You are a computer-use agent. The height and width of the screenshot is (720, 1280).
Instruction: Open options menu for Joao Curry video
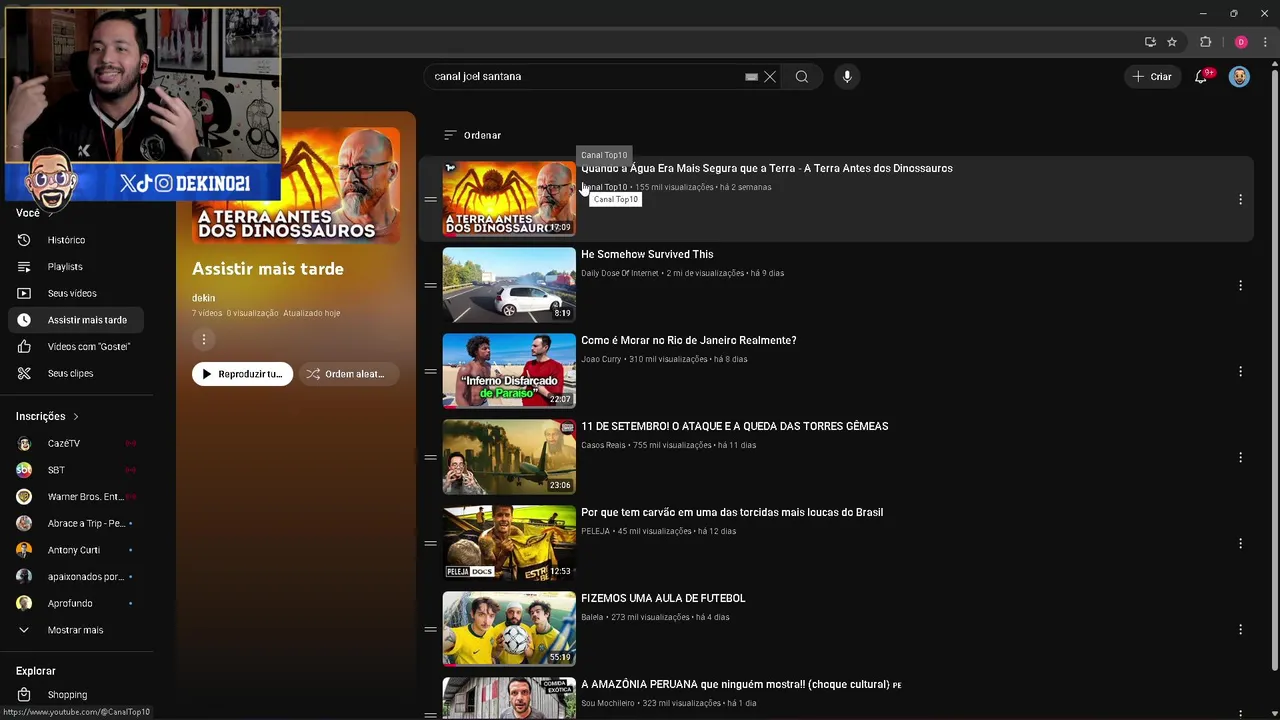[x=1240, y=372]
